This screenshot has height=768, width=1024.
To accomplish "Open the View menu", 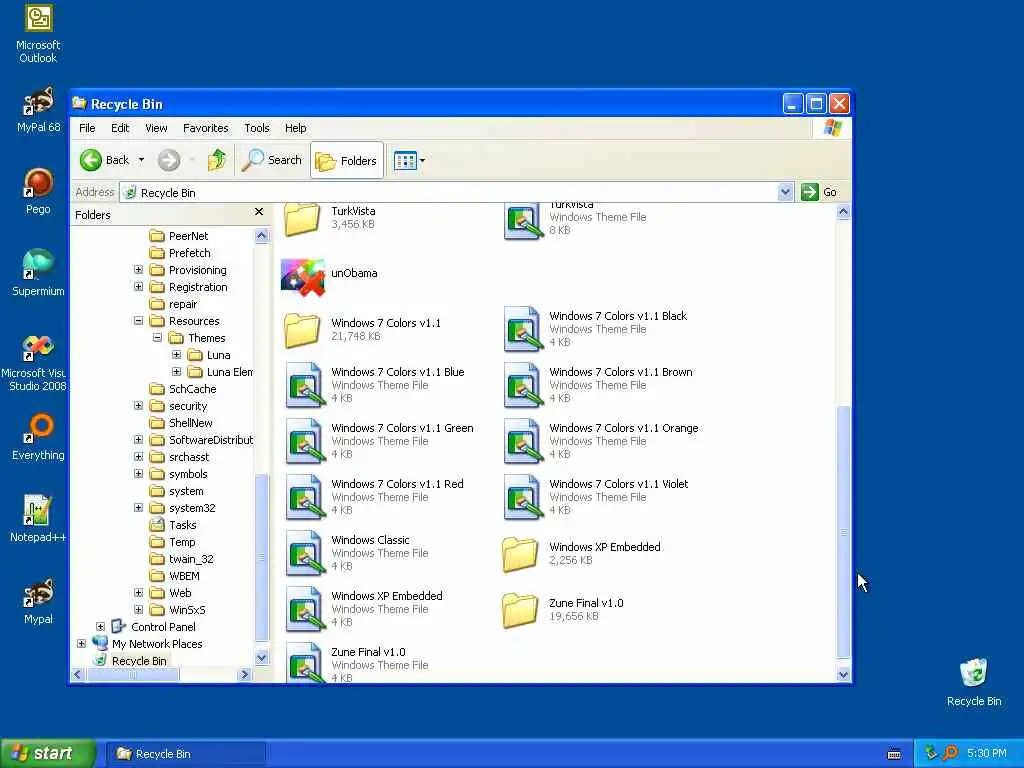I will pyautogui.click(x=156, y=128).
